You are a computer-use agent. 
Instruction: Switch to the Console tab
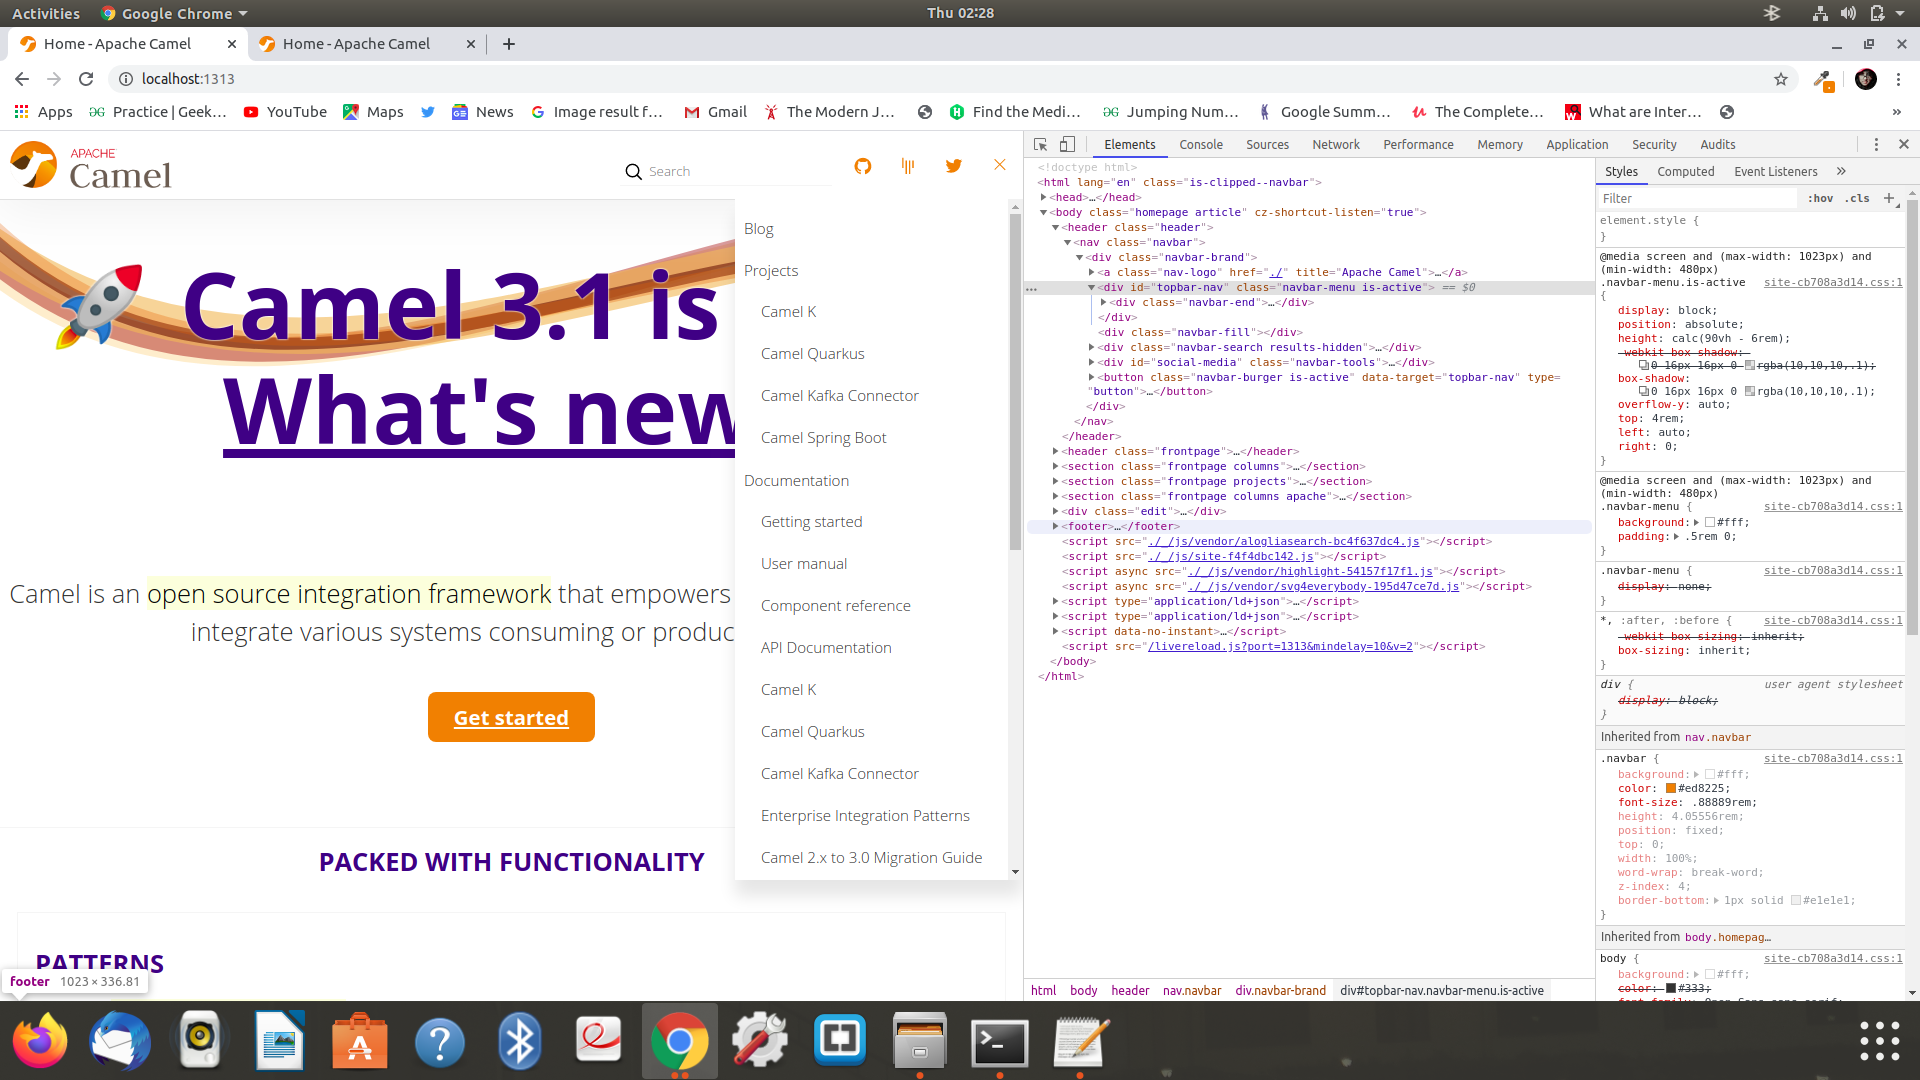pos(1201,145)
